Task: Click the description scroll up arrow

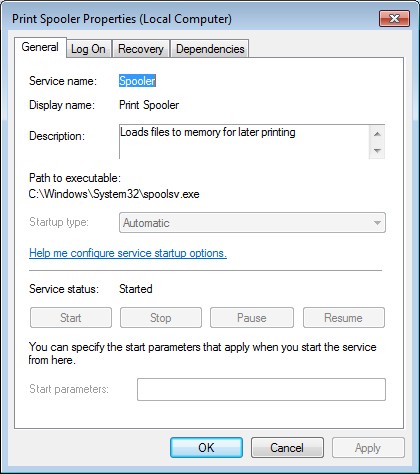Action: click(377, 134)
